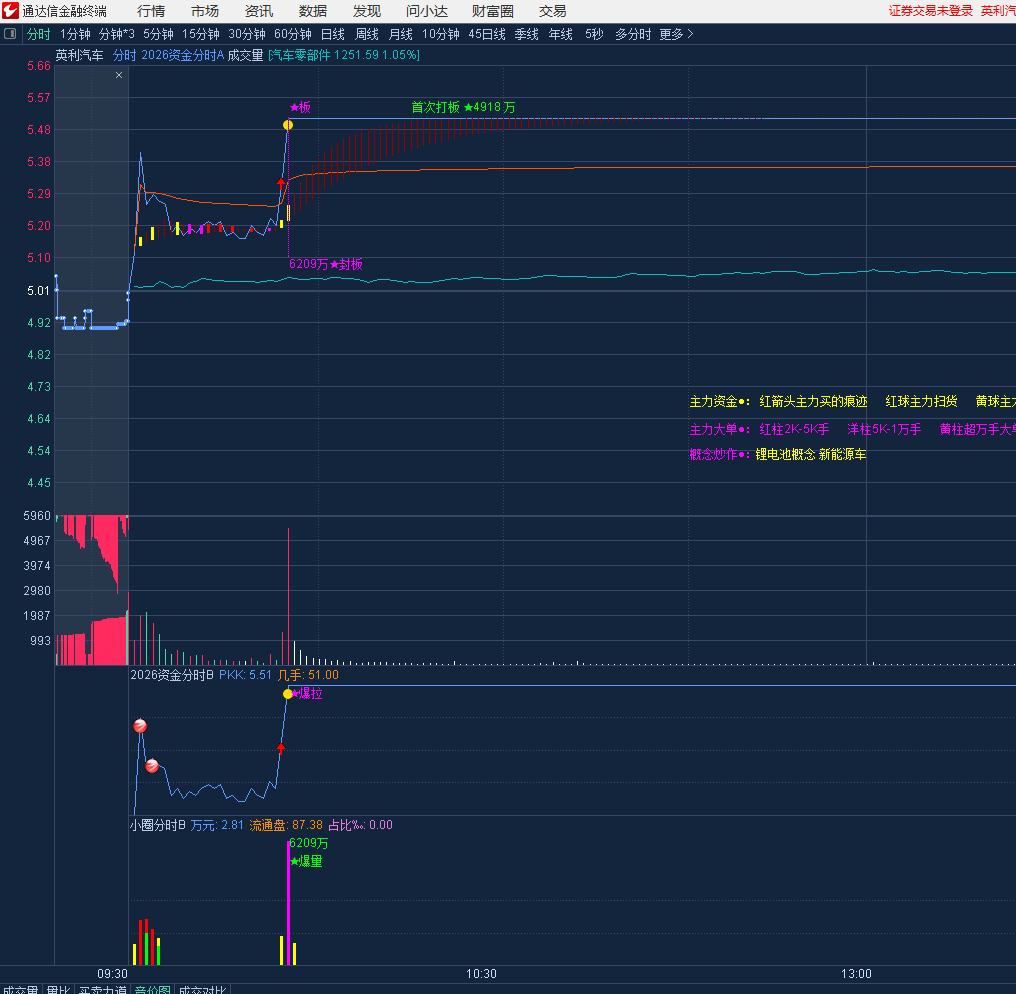Toggle the side panel icon beside 分时
Screen dimensions: 1016x994
11,34
